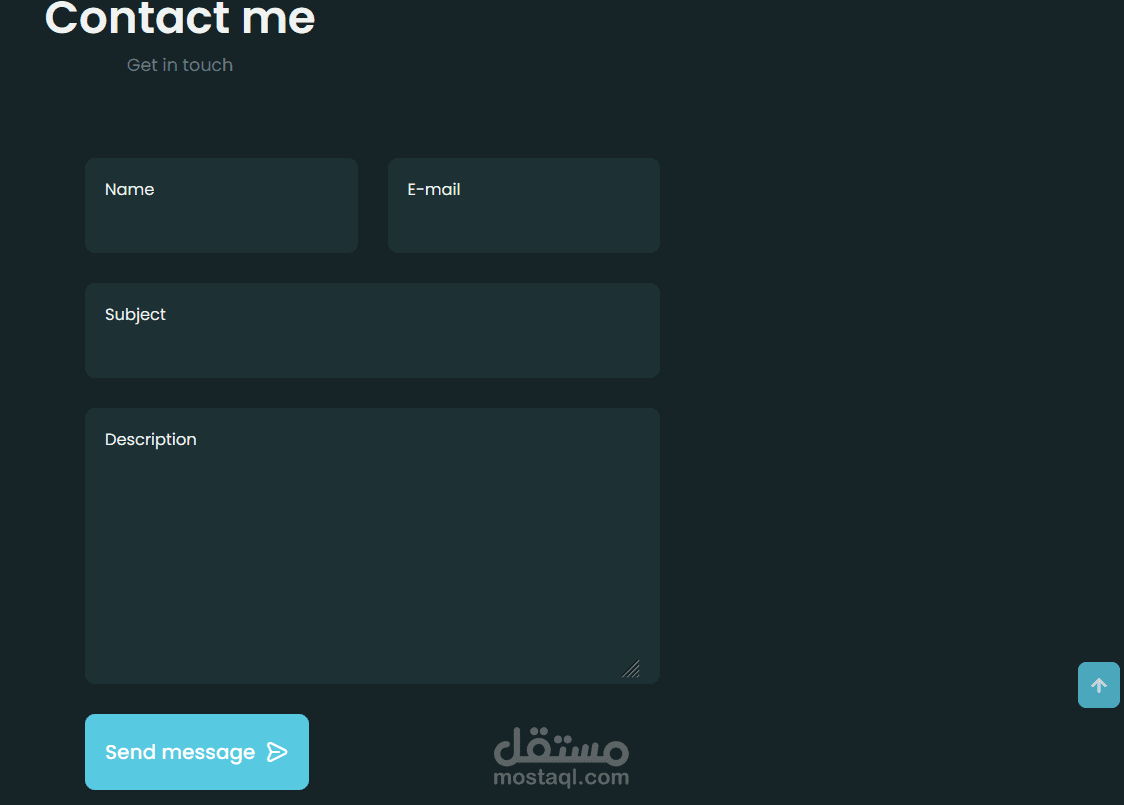The height and width of the screenshot is (805, 1124).
Task: Click the 'Send message' button text
Action: (180, 752)
